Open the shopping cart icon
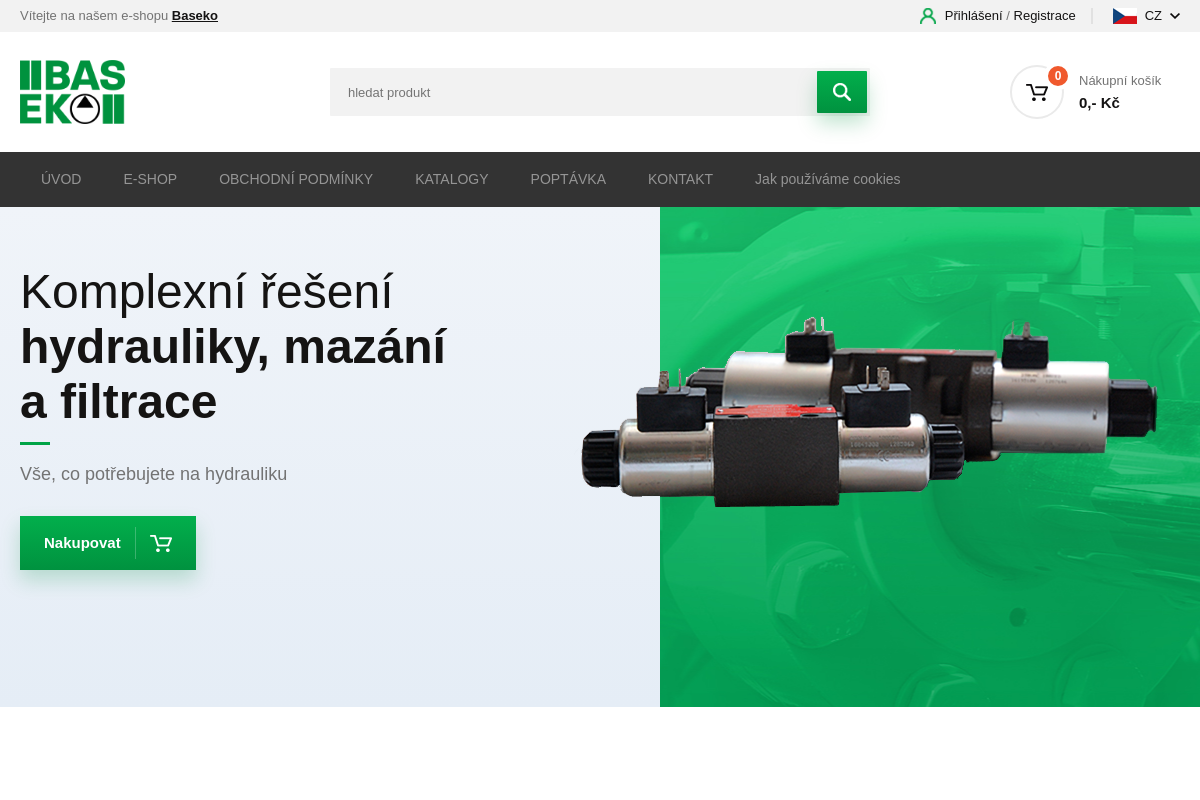The height and width of the screenshot is (800, 1200). 1037,92
